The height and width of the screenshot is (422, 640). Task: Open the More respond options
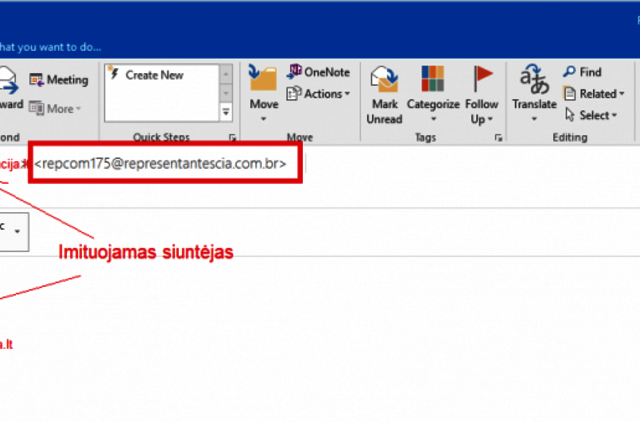tap(55, 109)
